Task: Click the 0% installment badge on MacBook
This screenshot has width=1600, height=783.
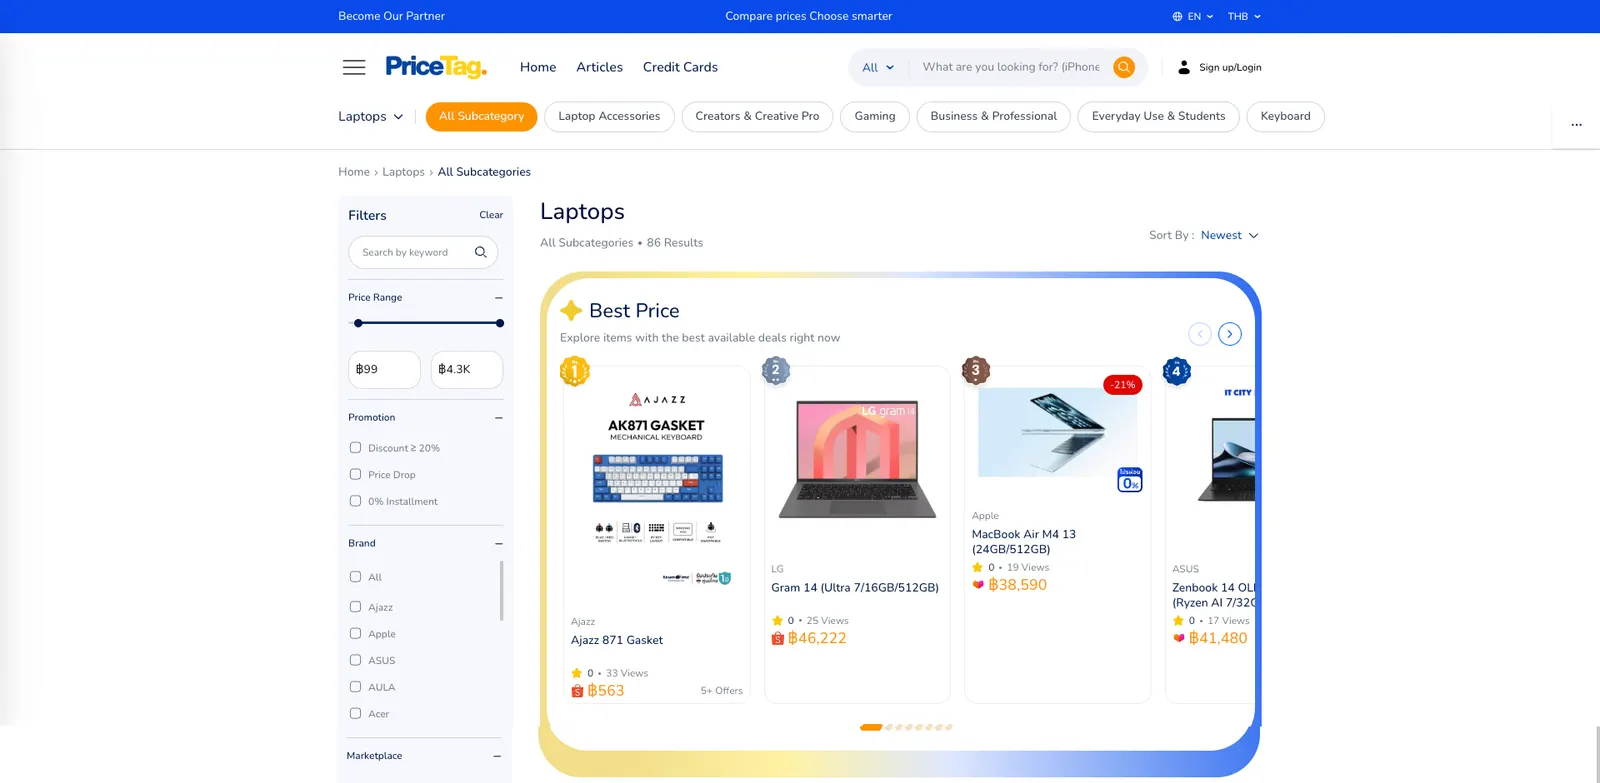Action: 1130,480
